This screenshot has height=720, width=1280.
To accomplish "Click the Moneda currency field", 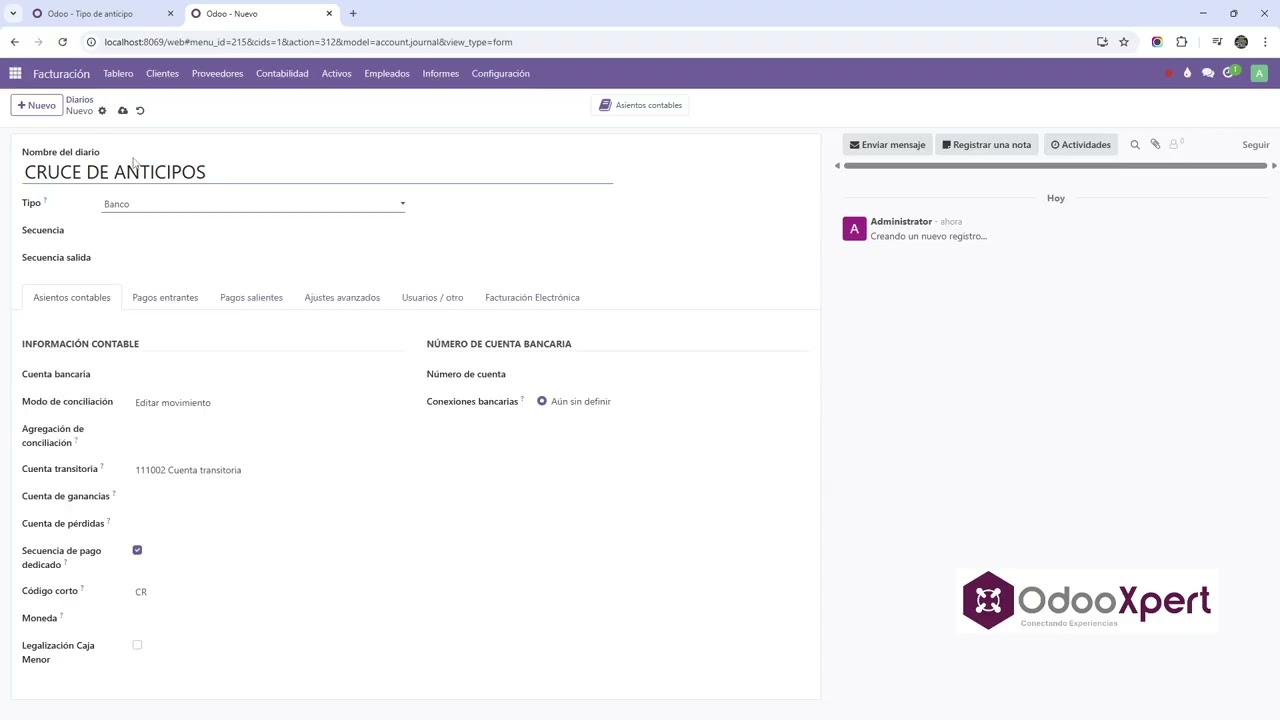I will pos(270,618).
